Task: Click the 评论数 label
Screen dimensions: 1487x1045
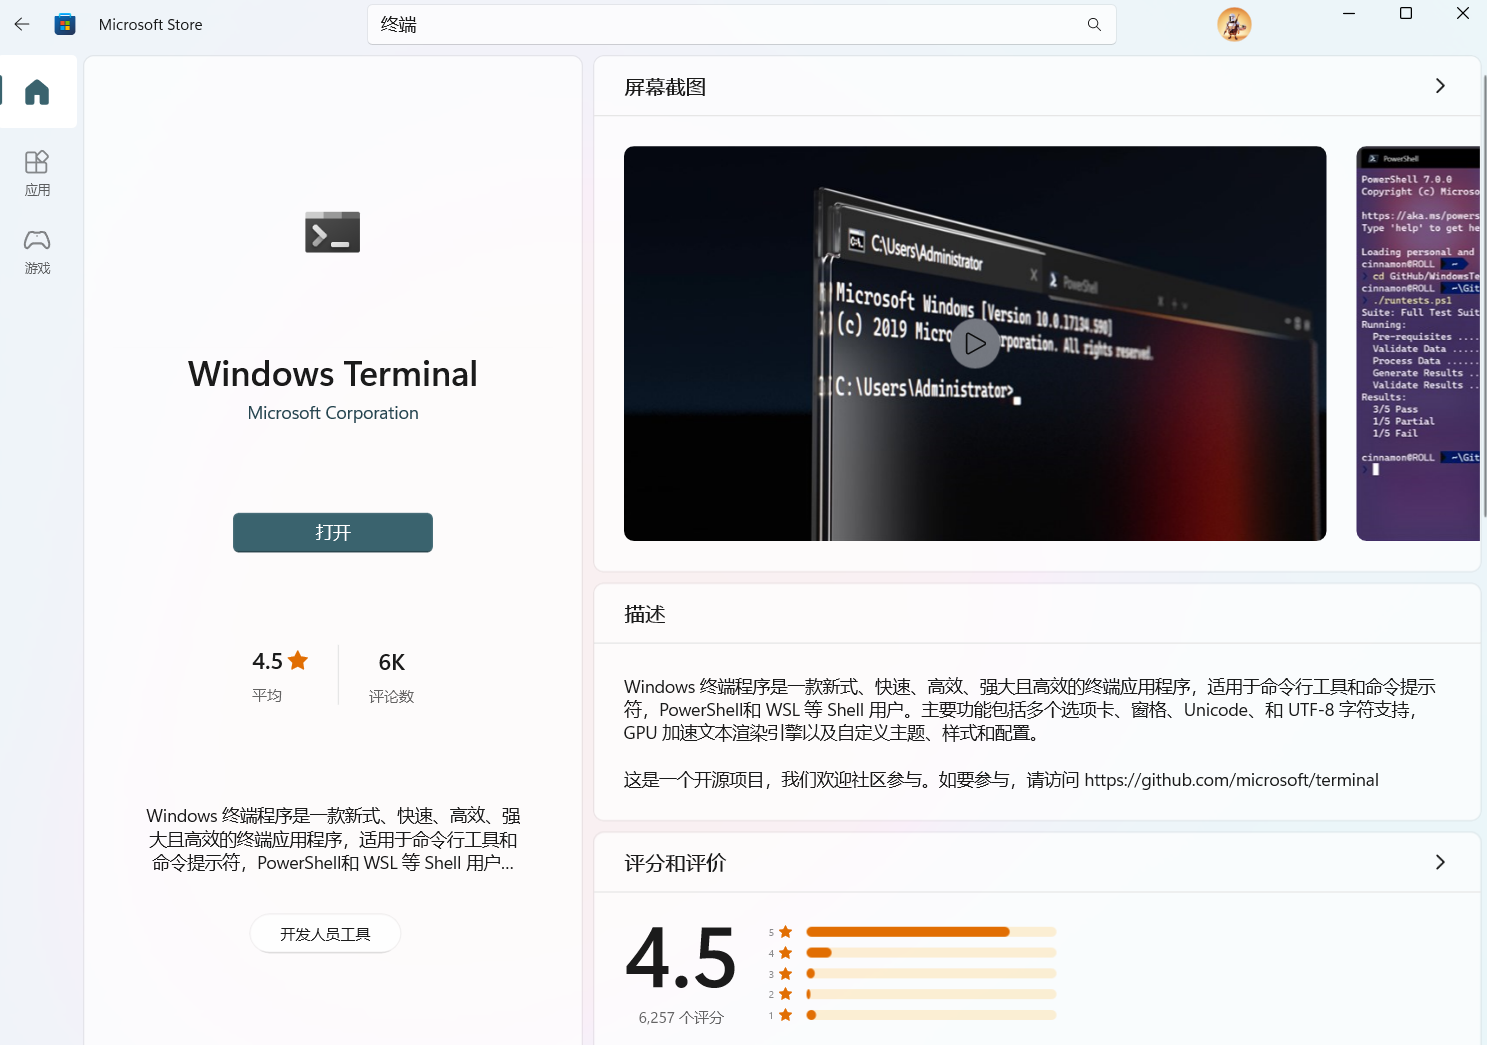Action: 391,696
